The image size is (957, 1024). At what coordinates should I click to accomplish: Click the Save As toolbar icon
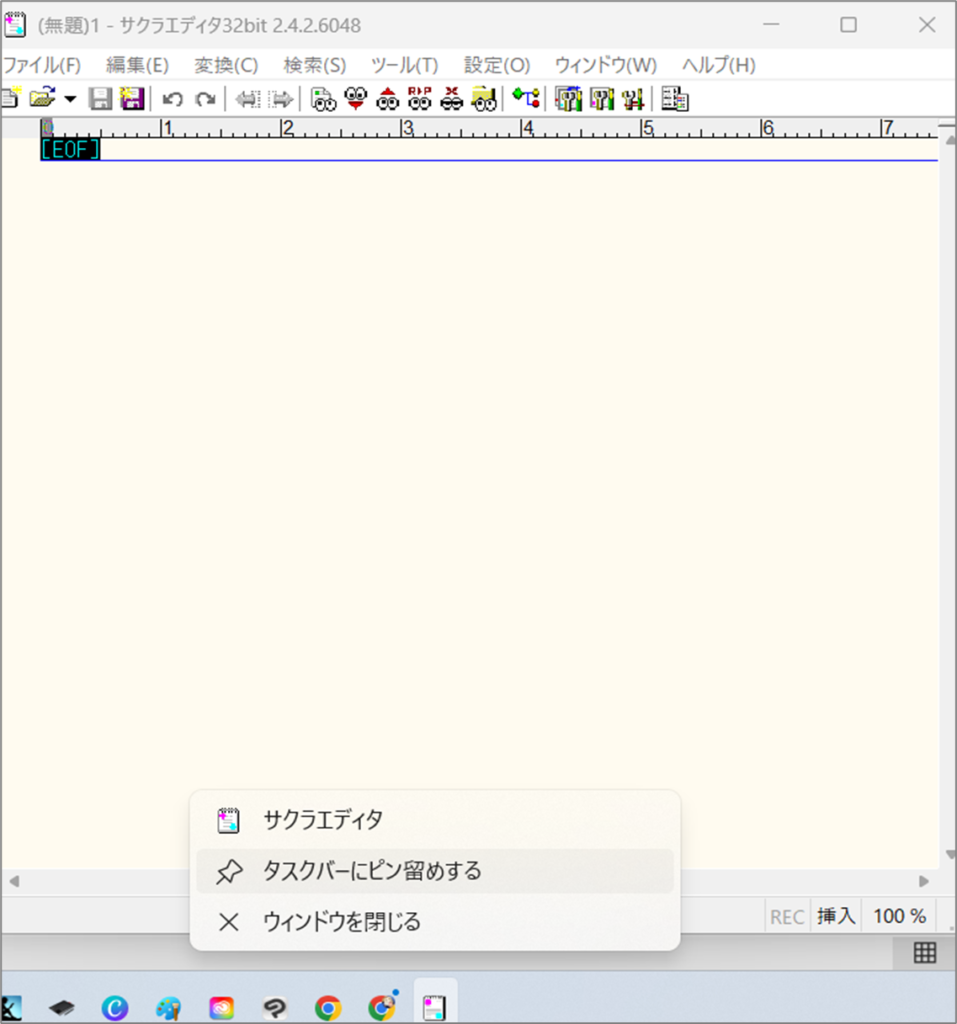coord(132,98)
